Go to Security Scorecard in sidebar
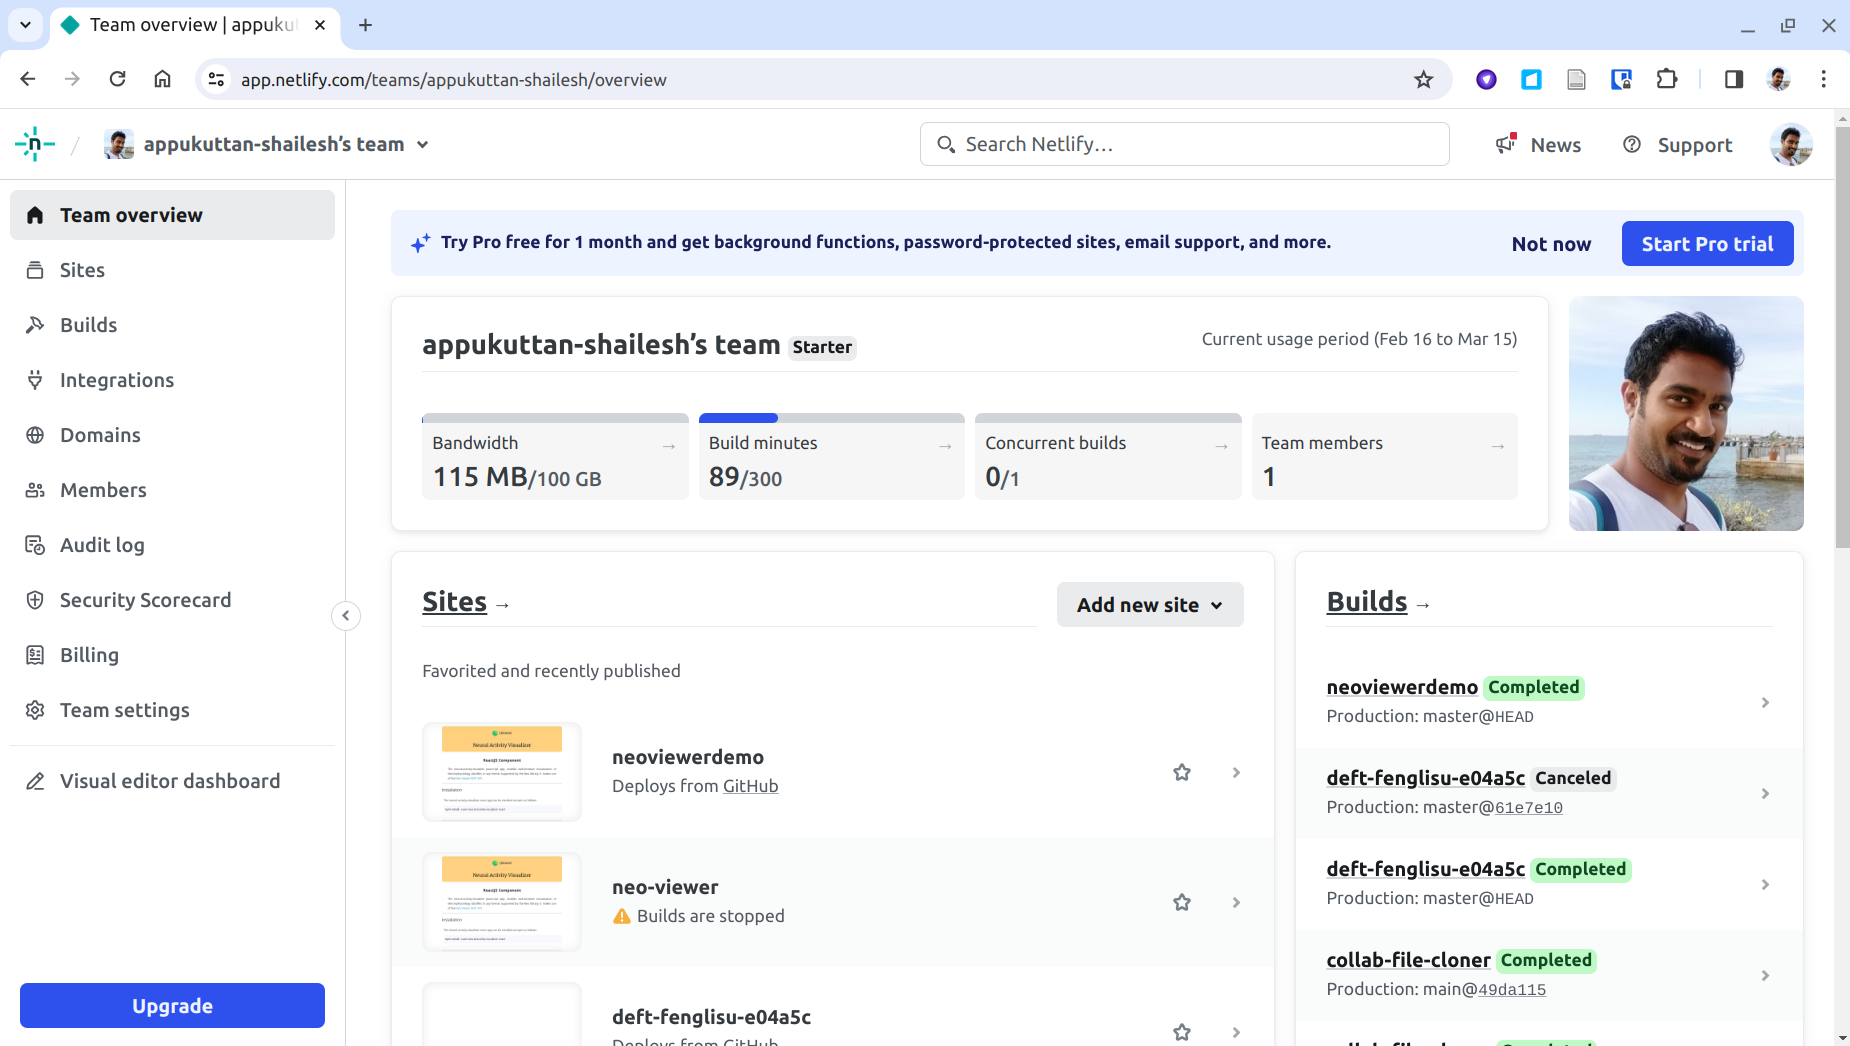This screenshot has height=1046, width=1850. [145, 600]
